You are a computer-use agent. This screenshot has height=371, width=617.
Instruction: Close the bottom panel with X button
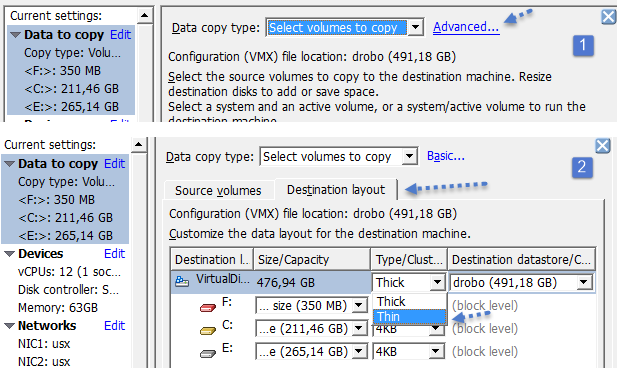(x=602, y=146)
